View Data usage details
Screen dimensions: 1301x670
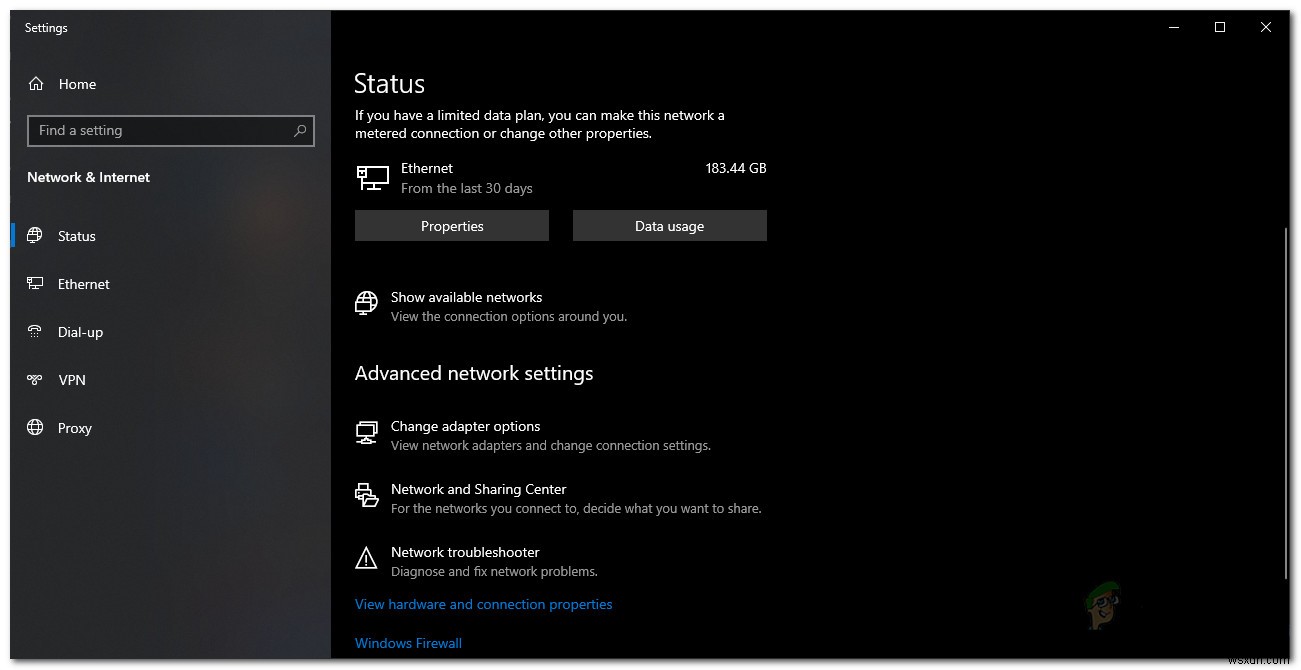tap(669, 225)
